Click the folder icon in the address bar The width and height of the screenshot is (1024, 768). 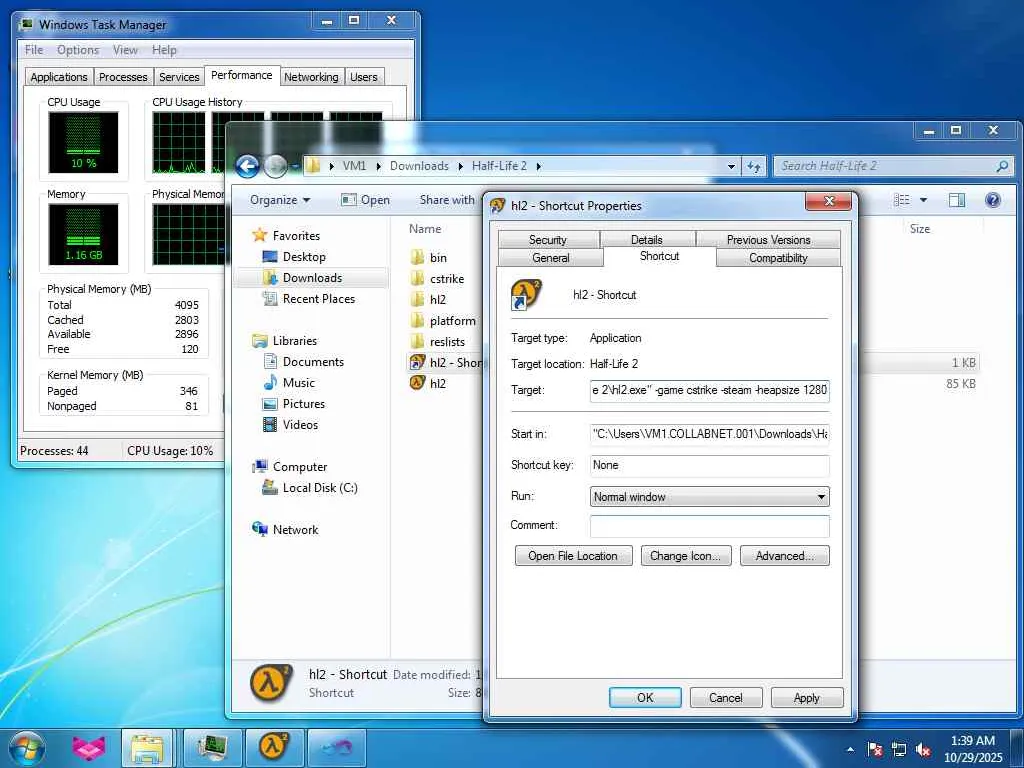click(x=313, y=166)
